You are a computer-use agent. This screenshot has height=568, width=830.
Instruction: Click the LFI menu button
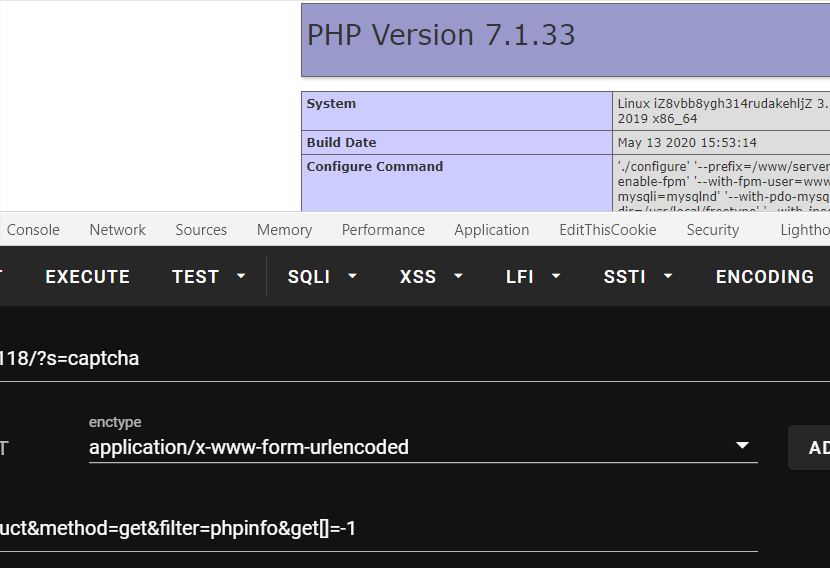point(519,276)
